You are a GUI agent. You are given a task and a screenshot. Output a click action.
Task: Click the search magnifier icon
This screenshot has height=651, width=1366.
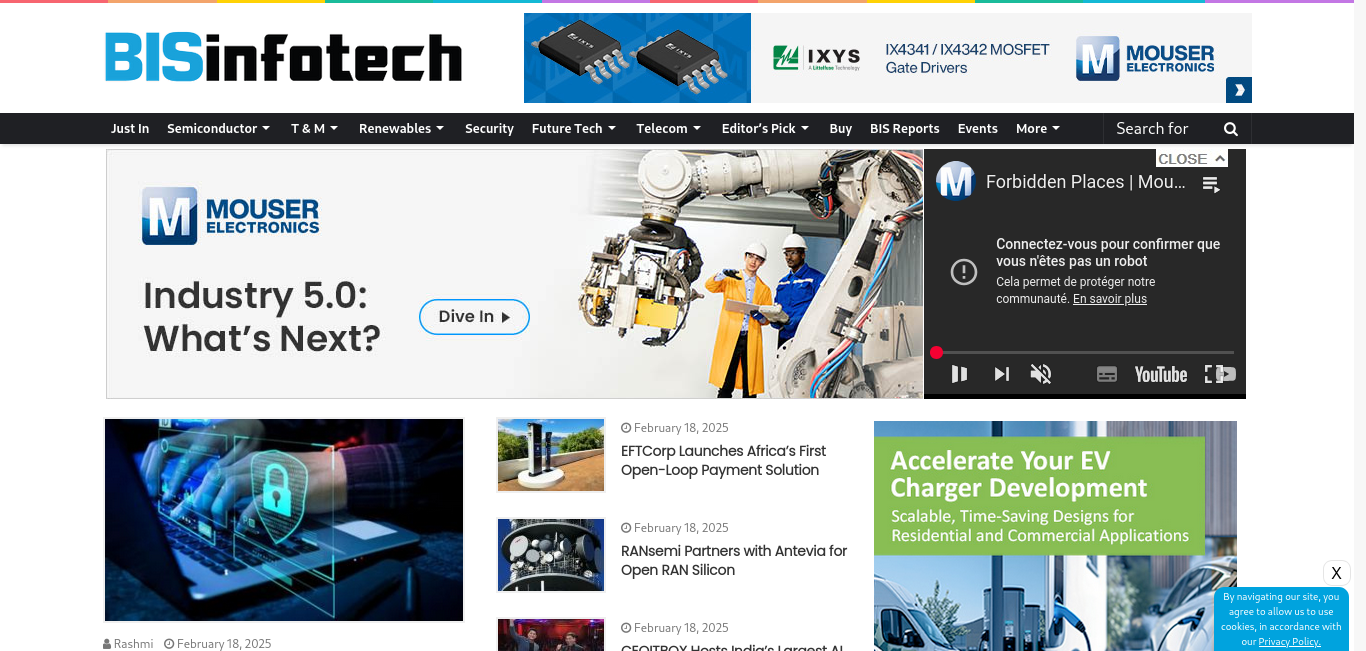[x=1231, y=129]
